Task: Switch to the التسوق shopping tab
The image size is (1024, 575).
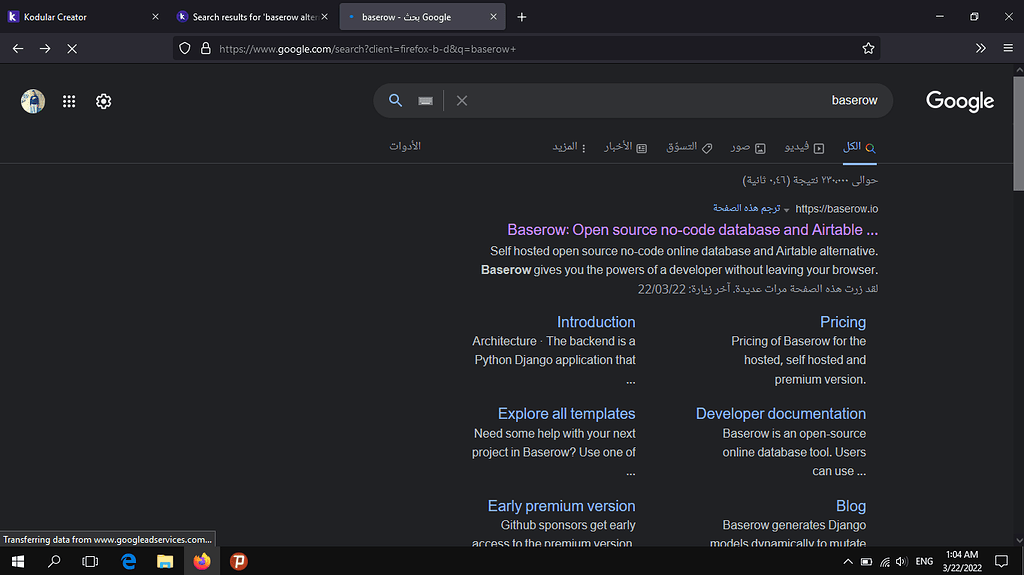Action: 689,147
